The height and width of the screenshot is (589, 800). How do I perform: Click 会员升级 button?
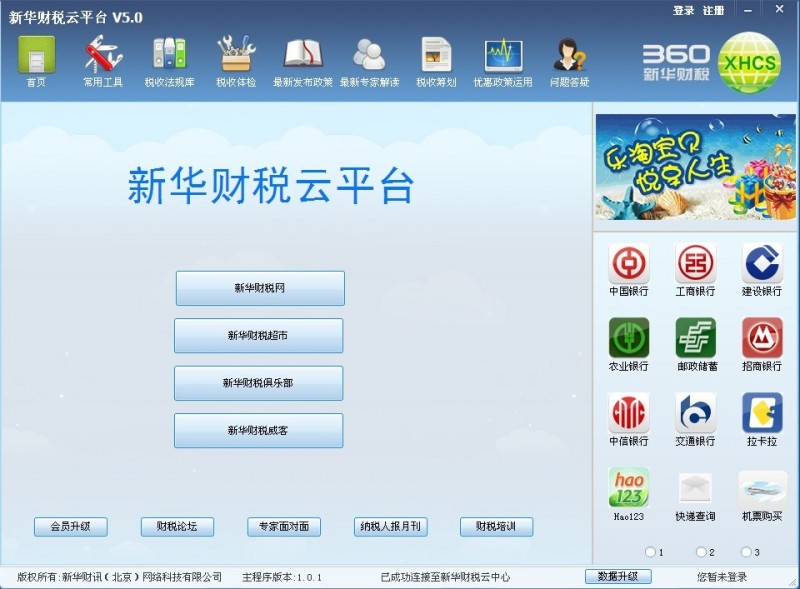click(71, 527)
